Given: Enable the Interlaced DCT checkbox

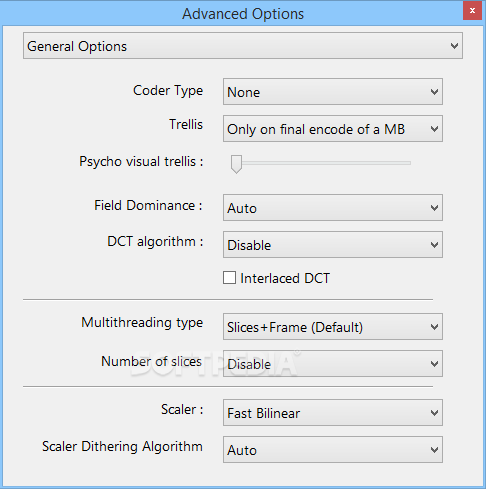Looking at the screenshot, I should [x=229, y=278].
